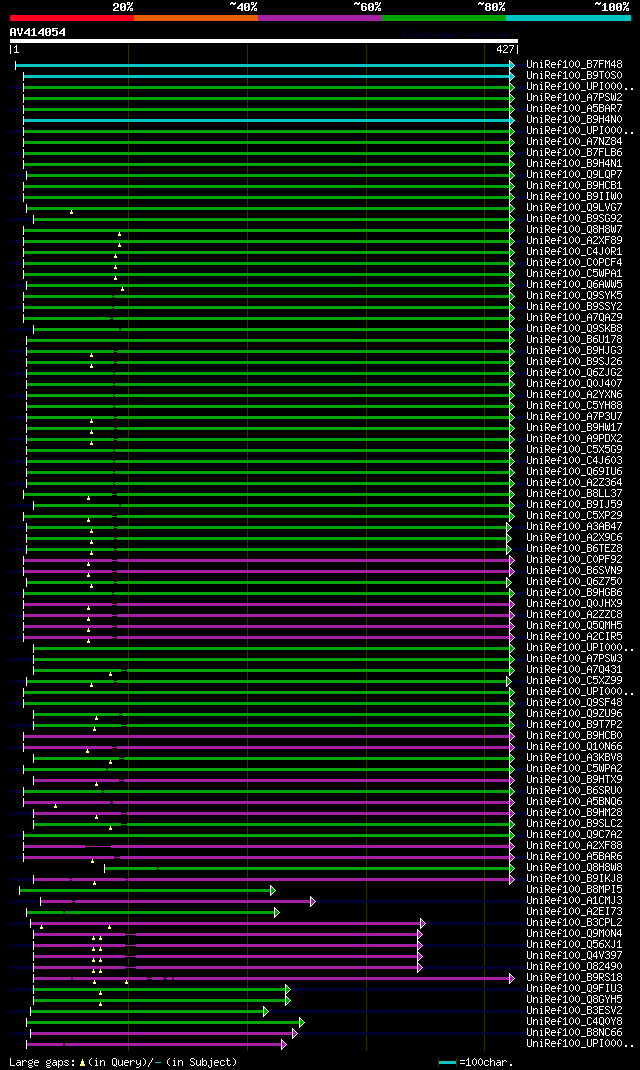Viewport: 640px width, 1070px height.
Task: Select the UniRef100_Q6ZJG2 label
Action: 574,373
